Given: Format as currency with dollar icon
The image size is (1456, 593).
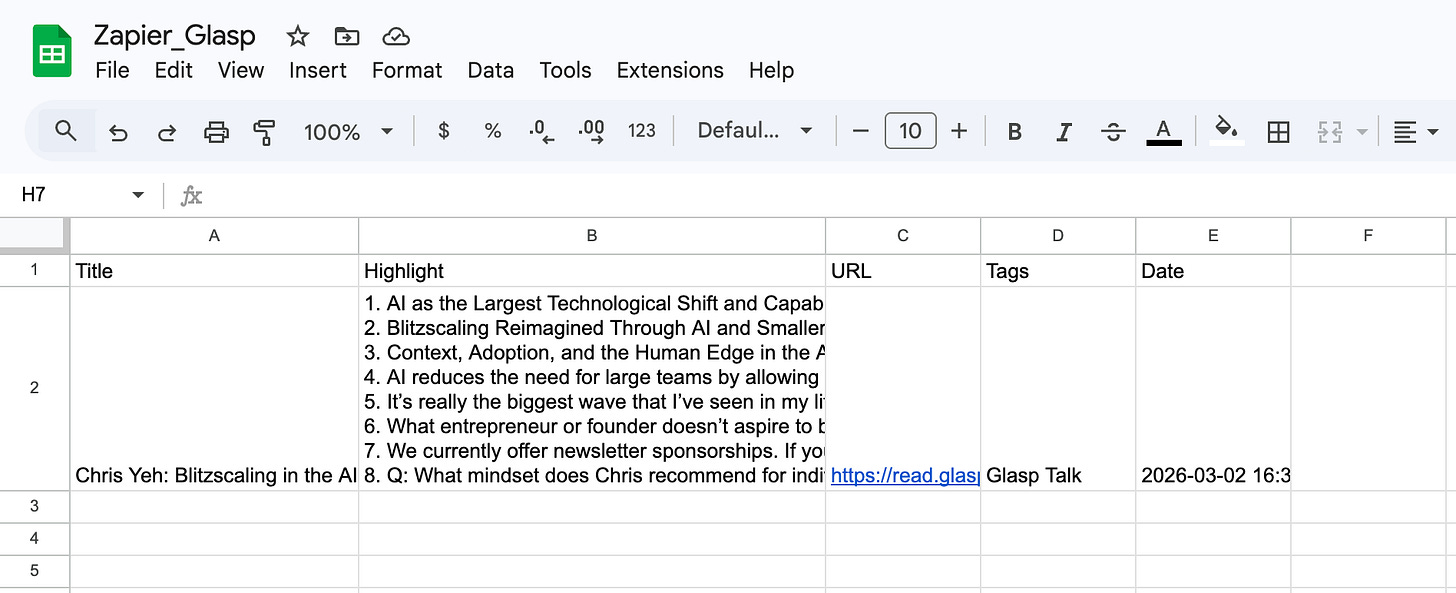Looking at the screenshot, I should [444, 131].
